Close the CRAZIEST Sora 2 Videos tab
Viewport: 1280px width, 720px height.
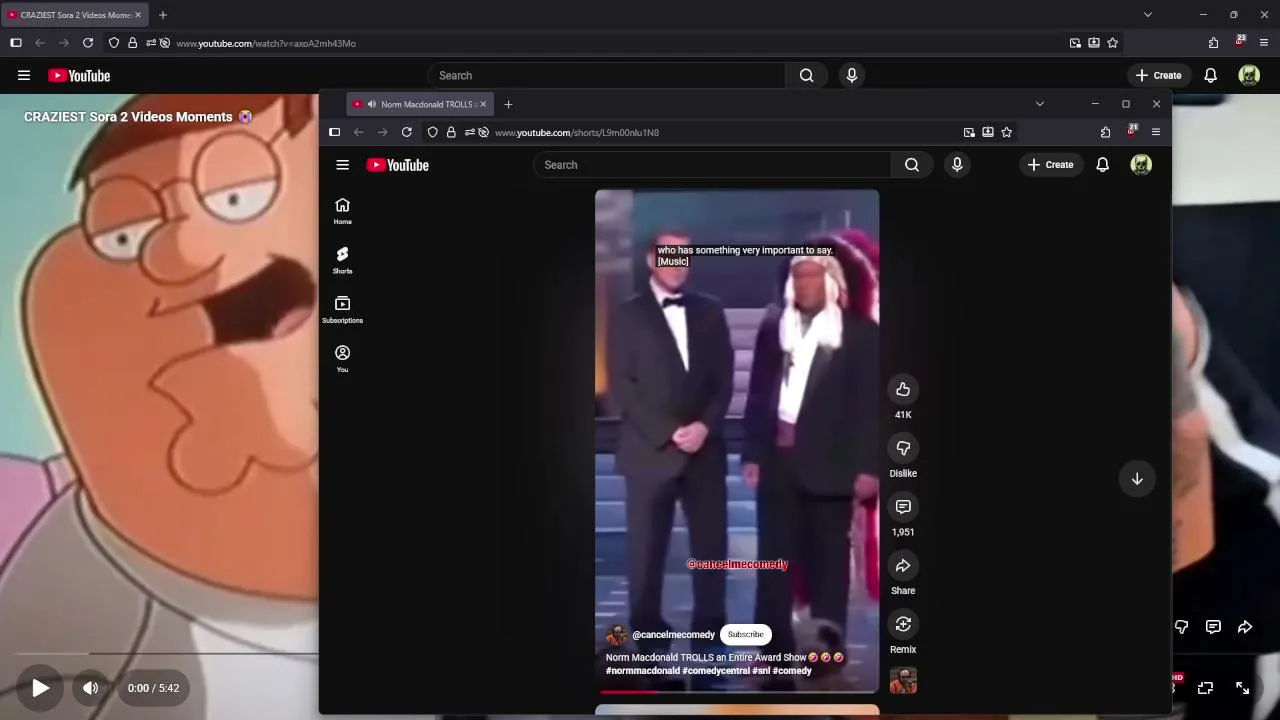click(138, 15)
